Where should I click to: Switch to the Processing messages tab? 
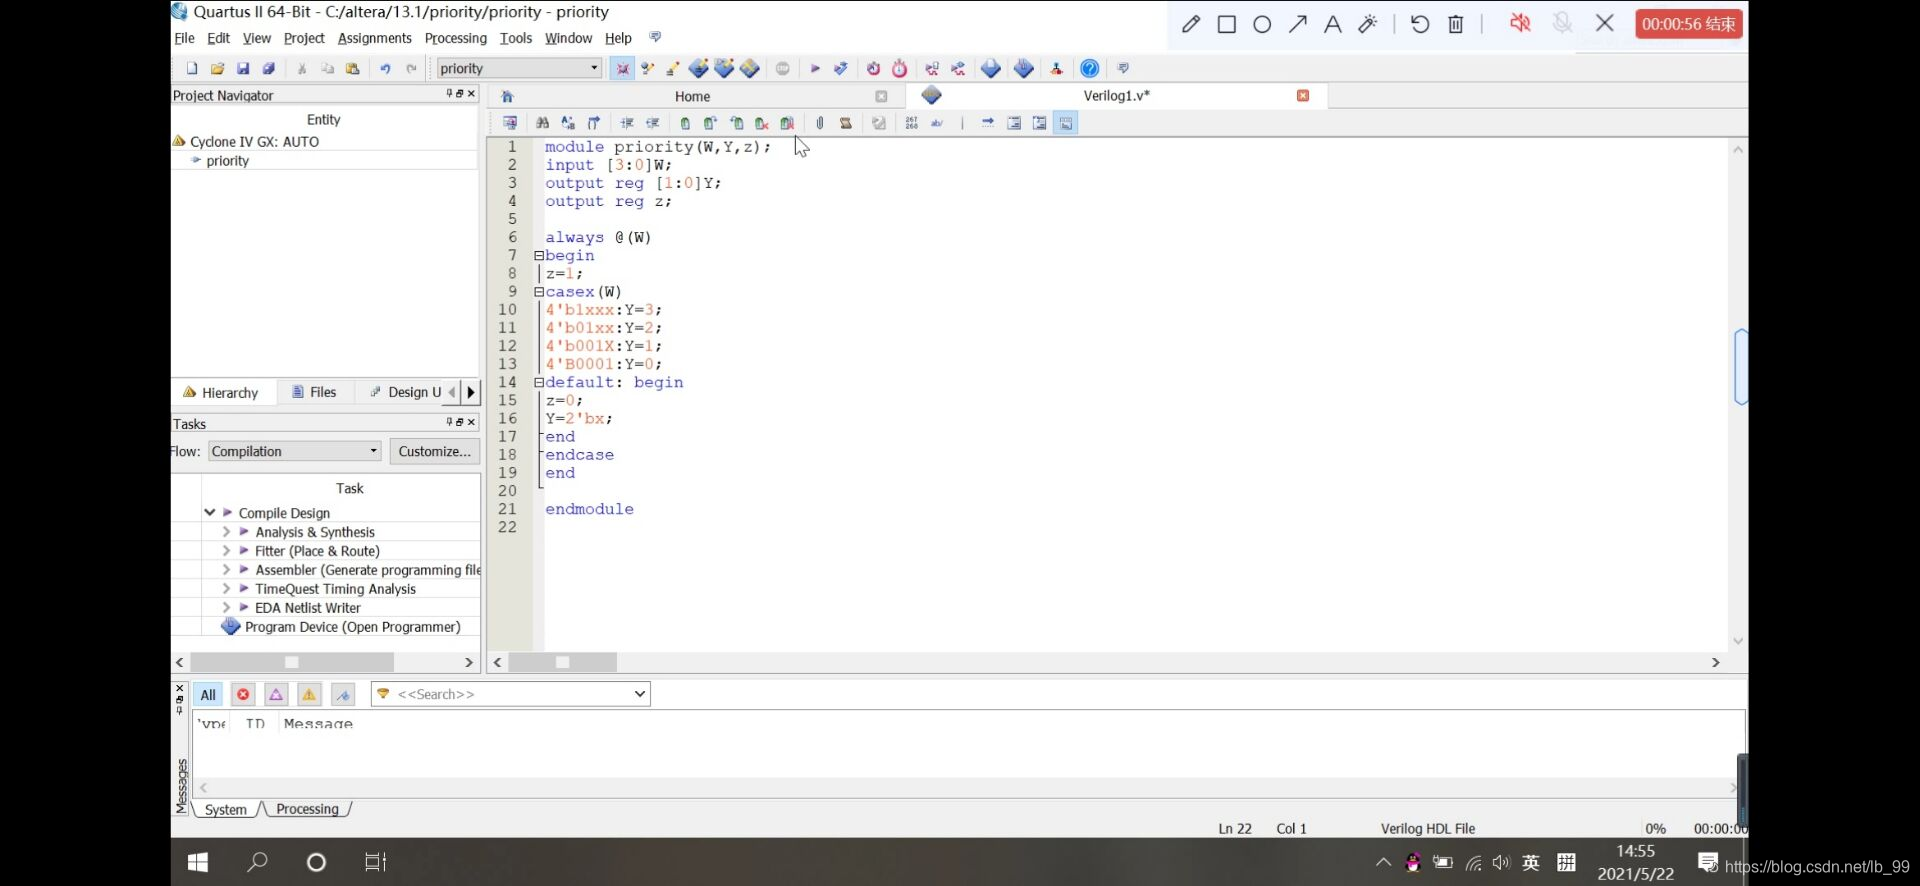coord(307,809)
